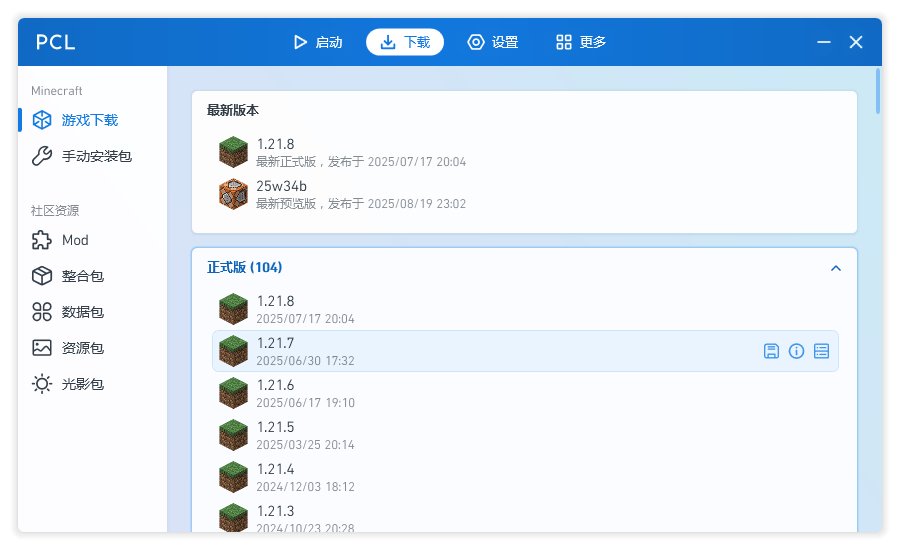Select version 1.21.7 in the list
This screenshot has height=550, width=900.
pos(525,351)
